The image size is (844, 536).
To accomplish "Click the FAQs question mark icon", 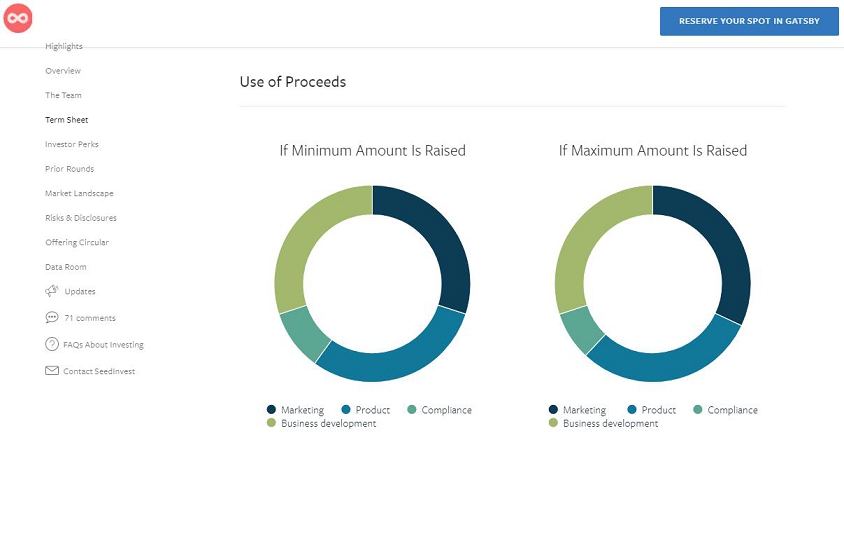I will coord(52,345).
